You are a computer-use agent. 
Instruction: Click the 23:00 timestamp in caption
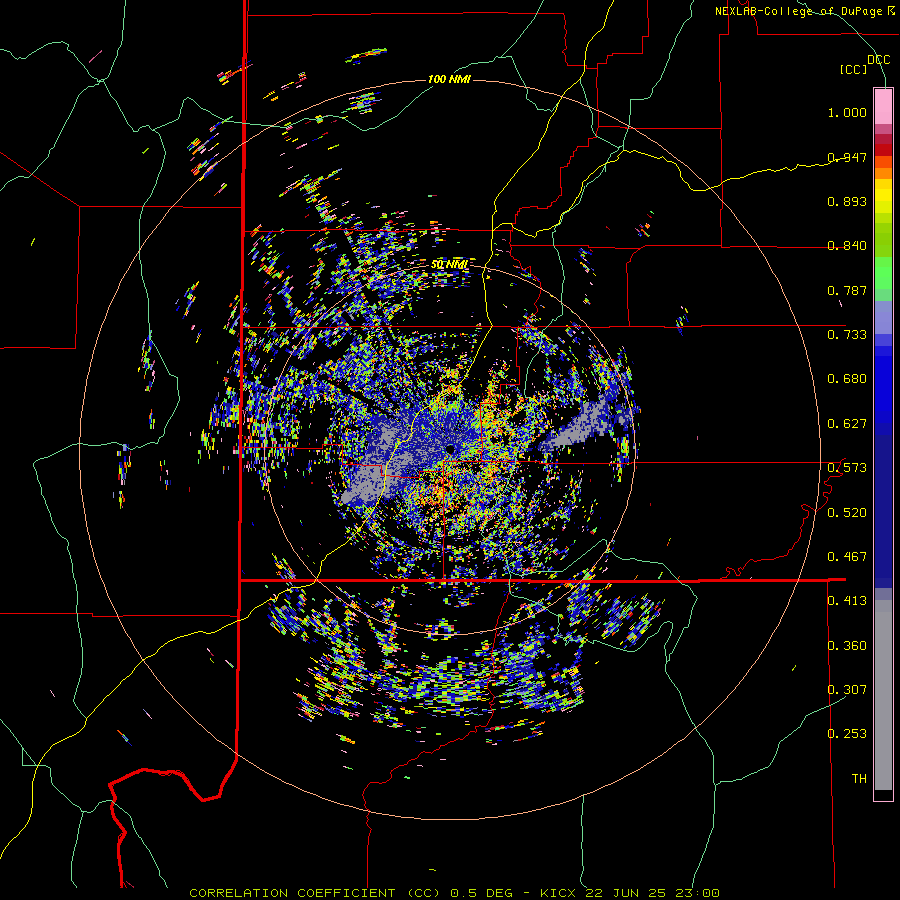pyautogui.click(x=697, y=893)
